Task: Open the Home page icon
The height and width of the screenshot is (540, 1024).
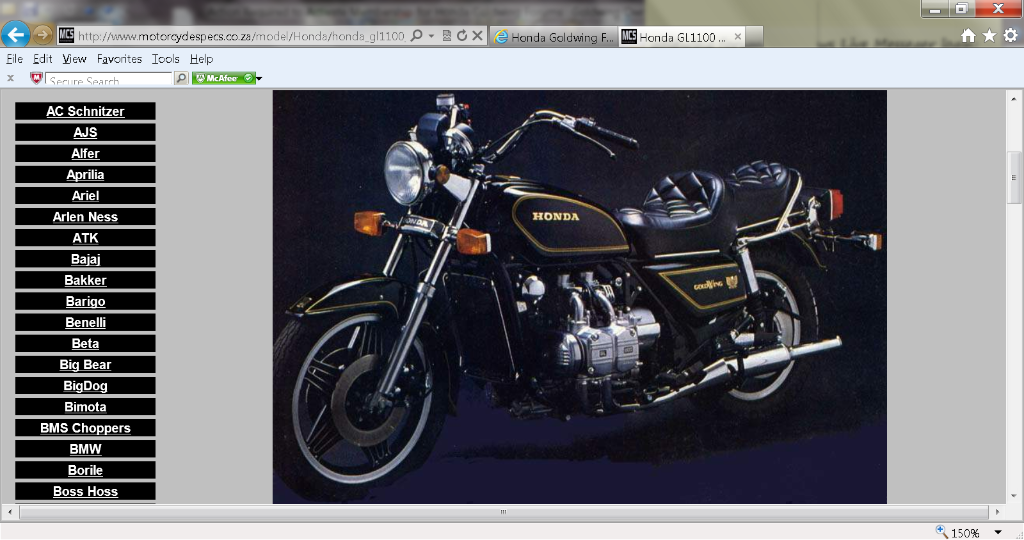Action: click(968, 36)
